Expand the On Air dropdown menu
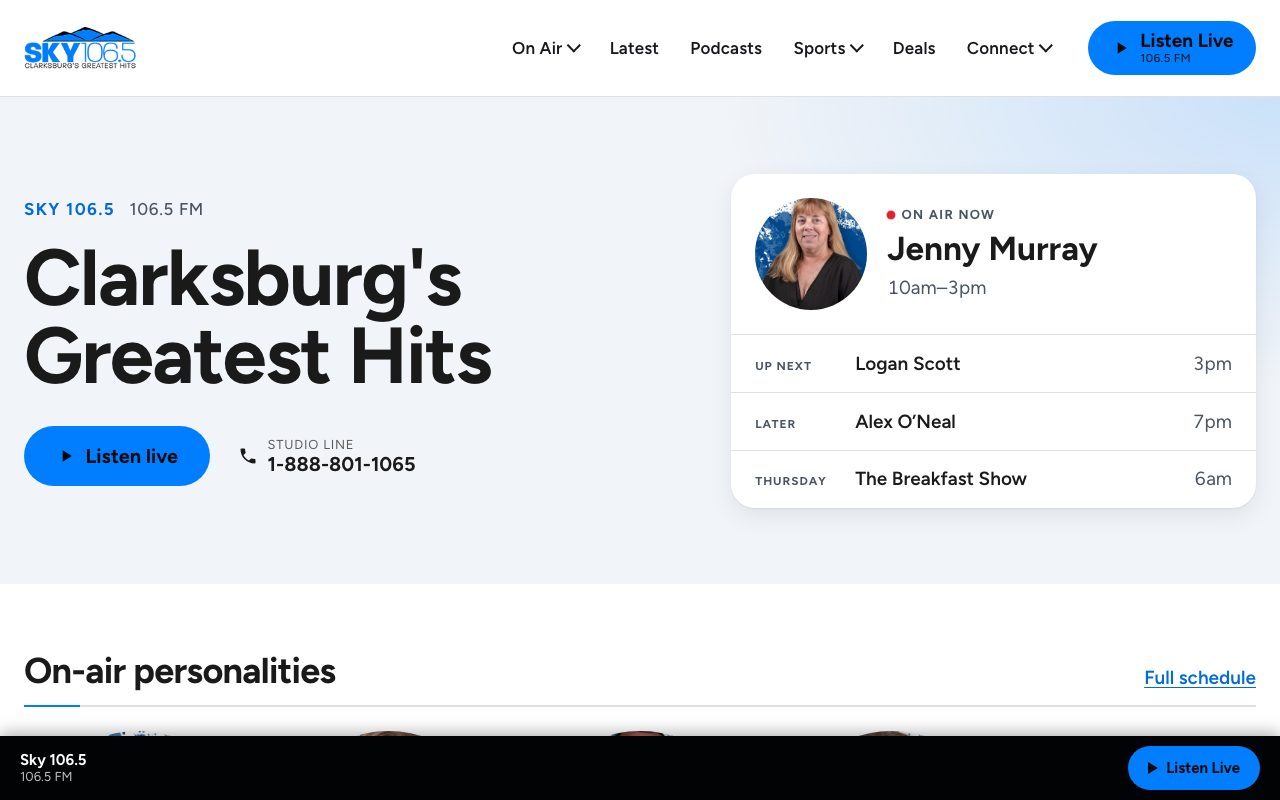The width and height of the screenshot is (1280, 800). coord(546,48)
